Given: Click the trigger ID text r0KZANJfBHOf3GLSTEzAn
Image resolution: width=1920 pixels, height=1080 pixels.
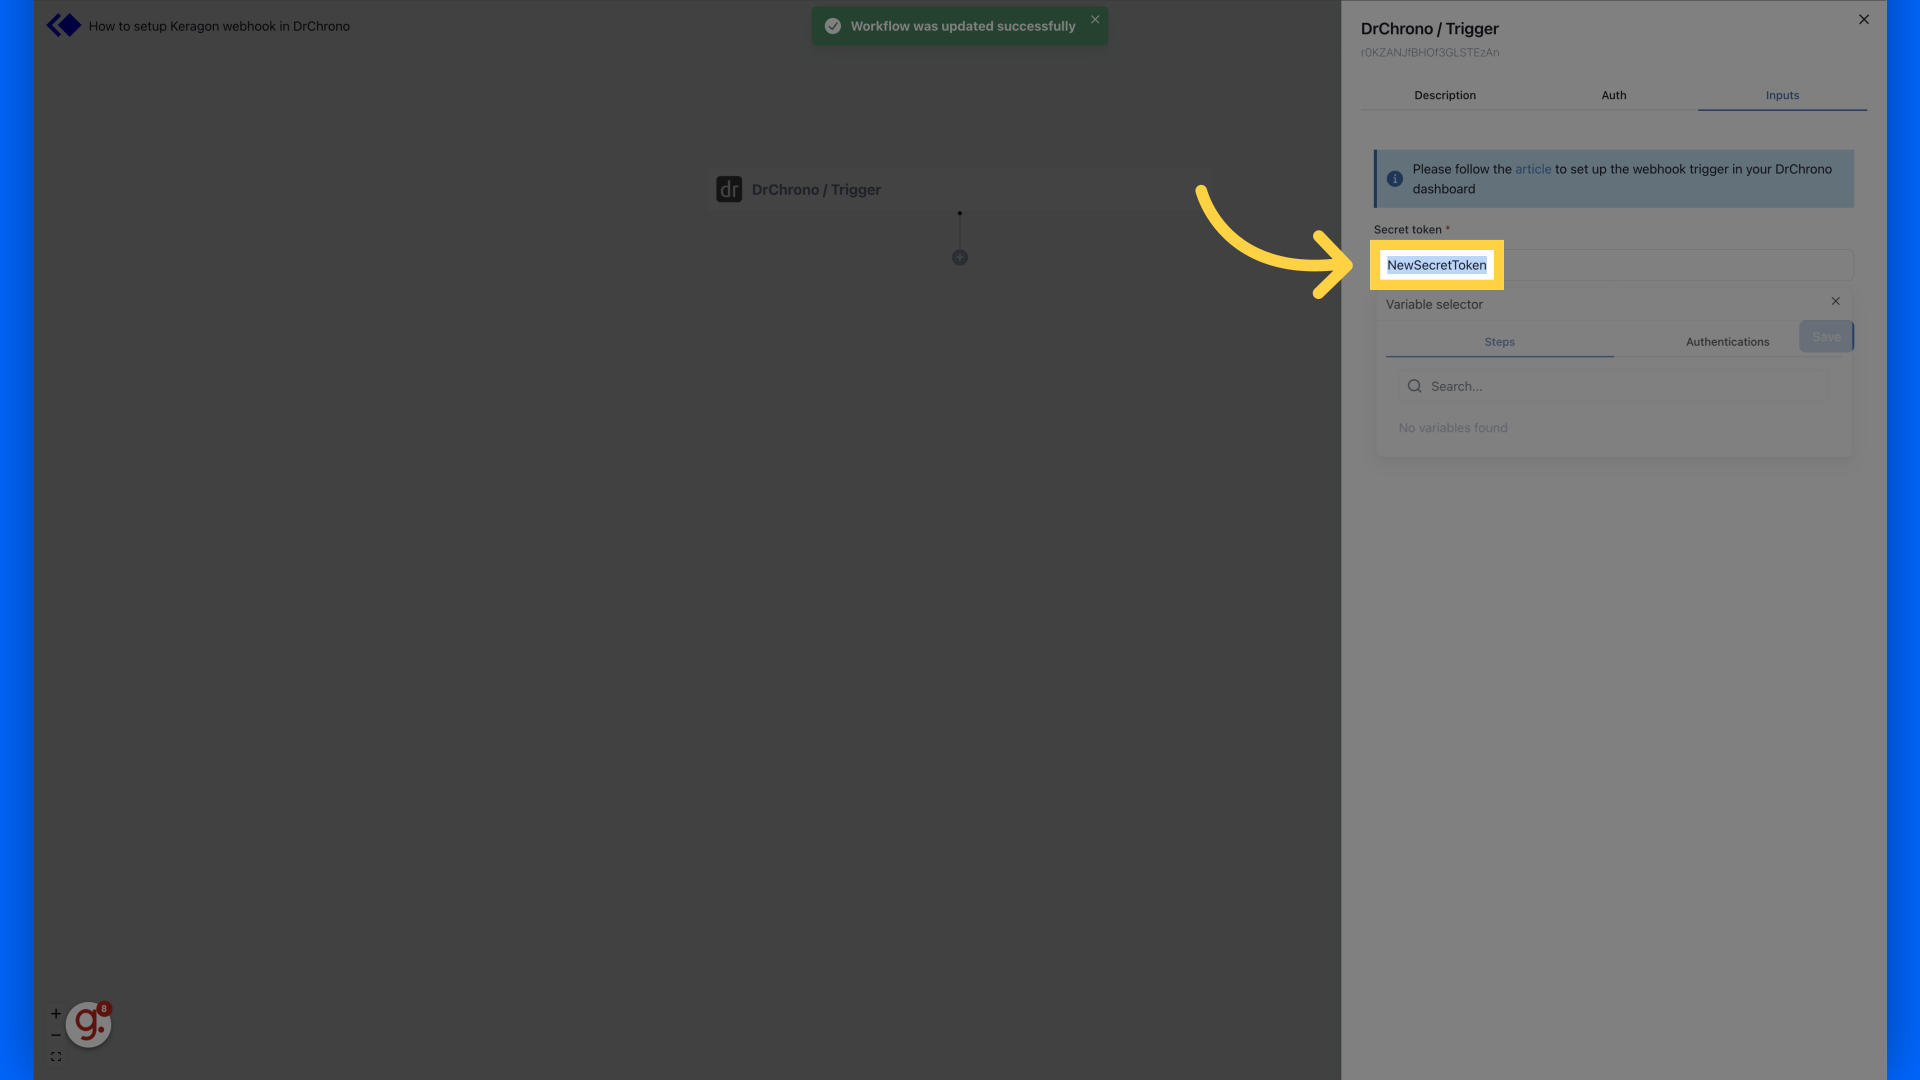Looking at the screenshot, I should tap(1429, 52).
